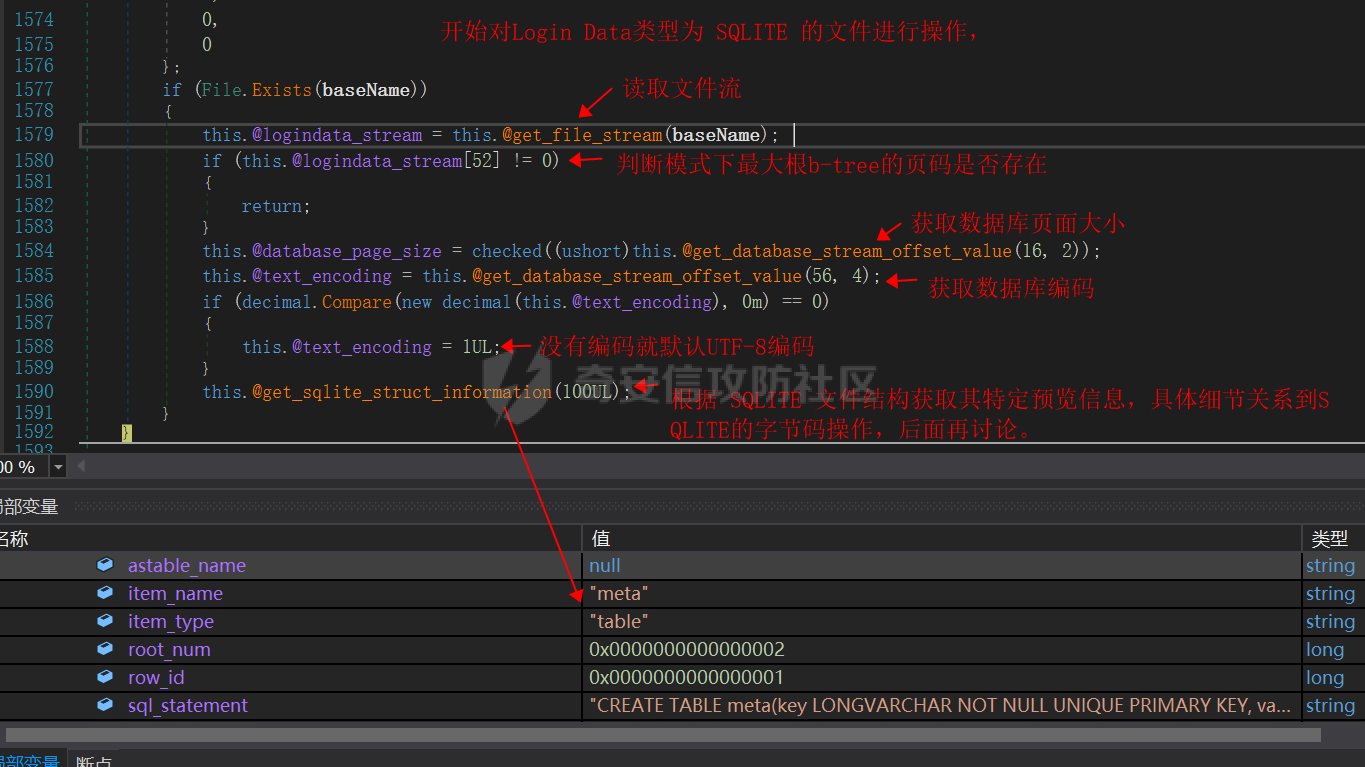Image resolution: width=1365 pixels, height=767 pixels.
Task: Click the field icon beside item_type
Action: tap(105, 621)
